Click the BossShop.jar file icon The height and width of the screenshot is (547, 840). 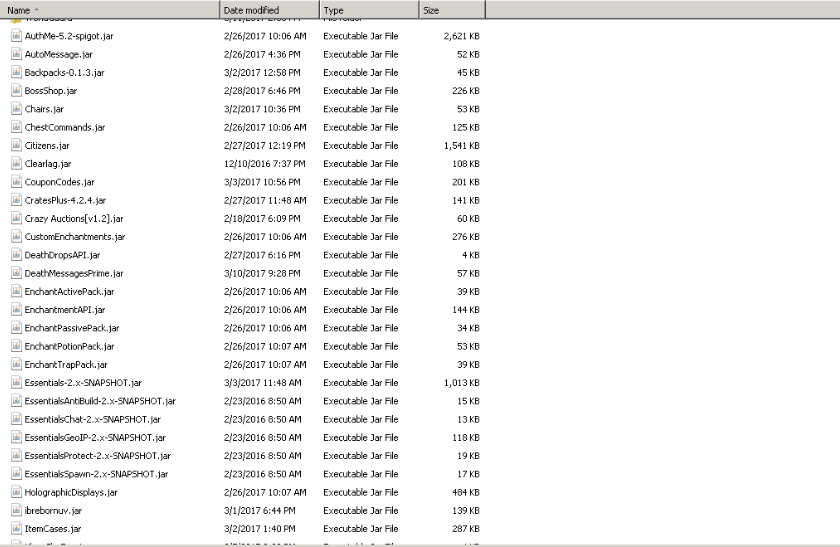pos(17,91)
